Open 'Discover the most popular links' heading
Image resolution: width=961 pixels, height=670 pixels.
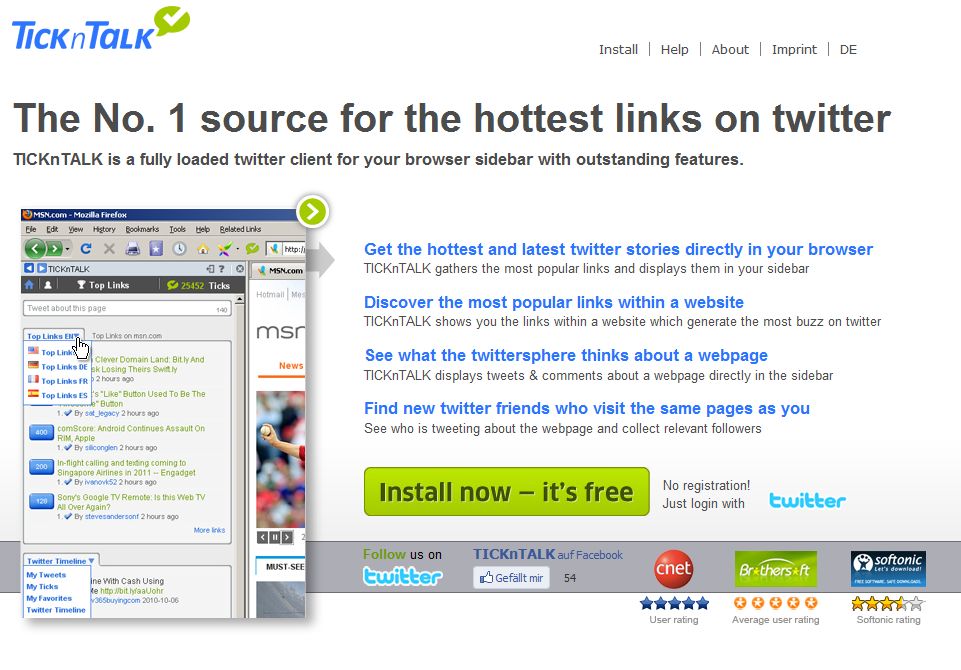553,302
